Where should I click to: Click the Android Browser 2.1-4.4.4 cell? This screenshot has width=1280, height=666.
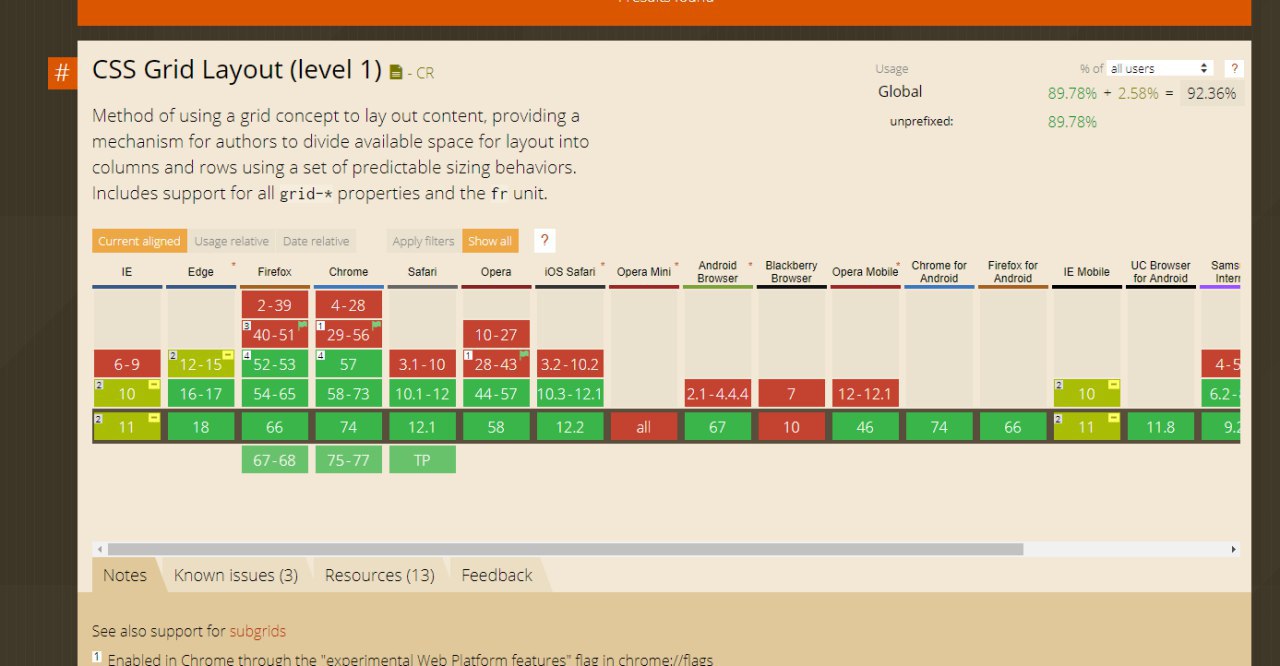[717, 394]
